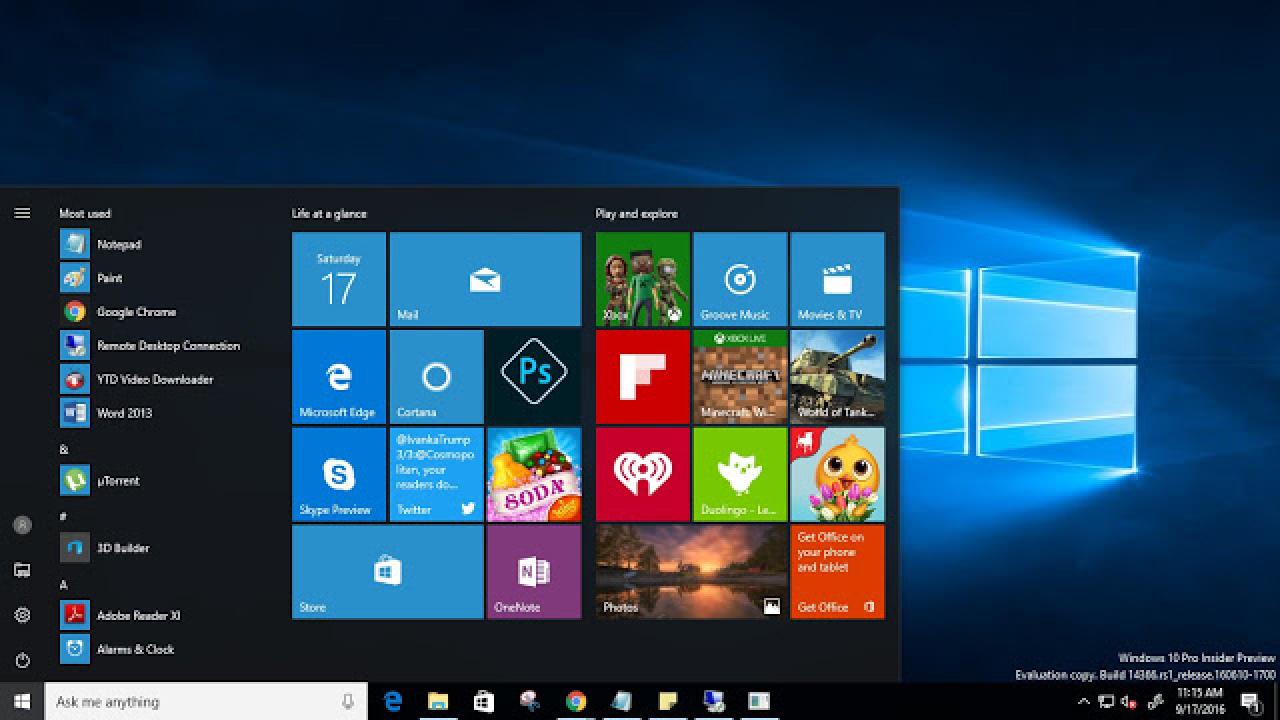
Task: Open the Action Center notification icon
Action: click(x=1250, y=702)
